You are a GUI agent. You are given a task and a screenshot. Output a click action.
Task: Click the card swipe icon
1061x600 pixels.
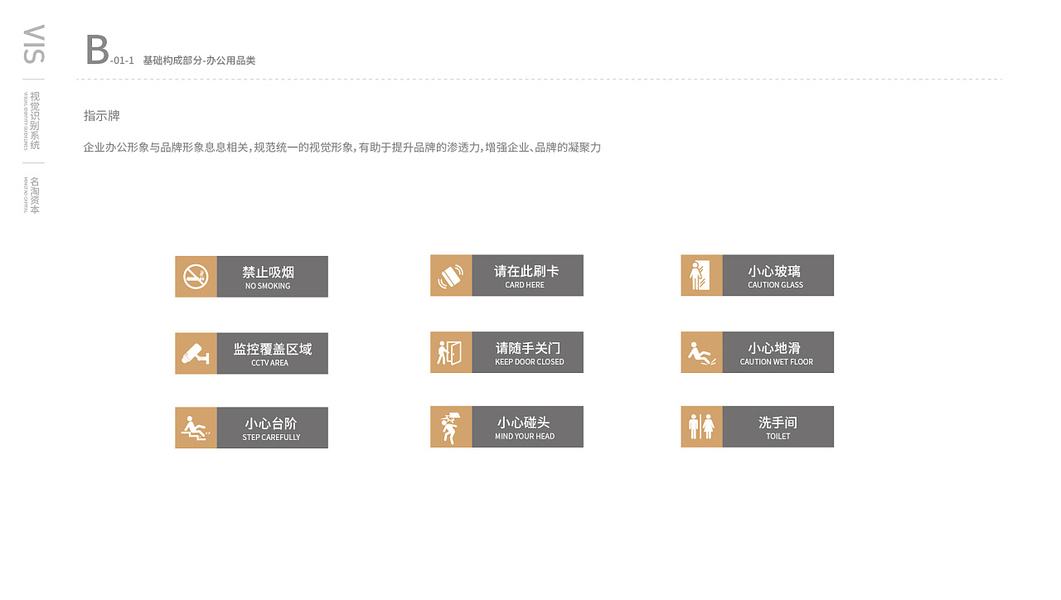tap(451, 275)
